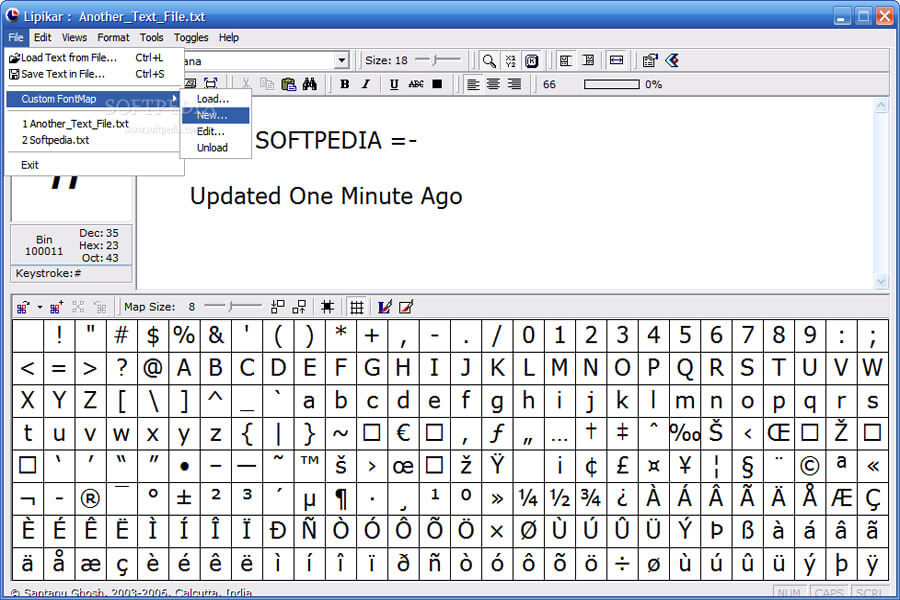The image size is (900, 600).
Task: Click the 0% progress bar
Action: pos(611,84)
